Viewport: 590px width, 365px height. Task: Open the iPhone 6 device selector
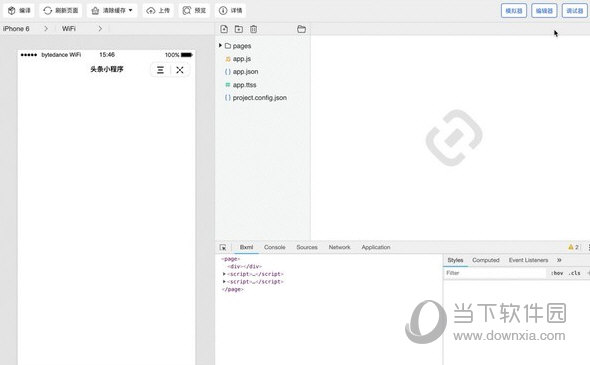[x=26, y=29]
